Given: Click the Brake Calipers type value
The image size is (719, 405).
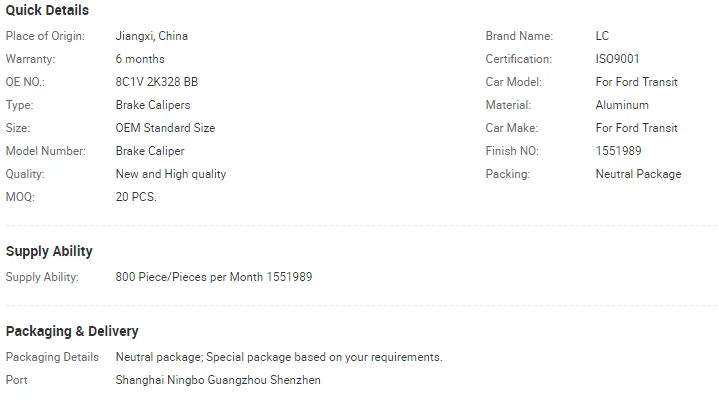Looking at the screenshot, I should click(152, 105).
